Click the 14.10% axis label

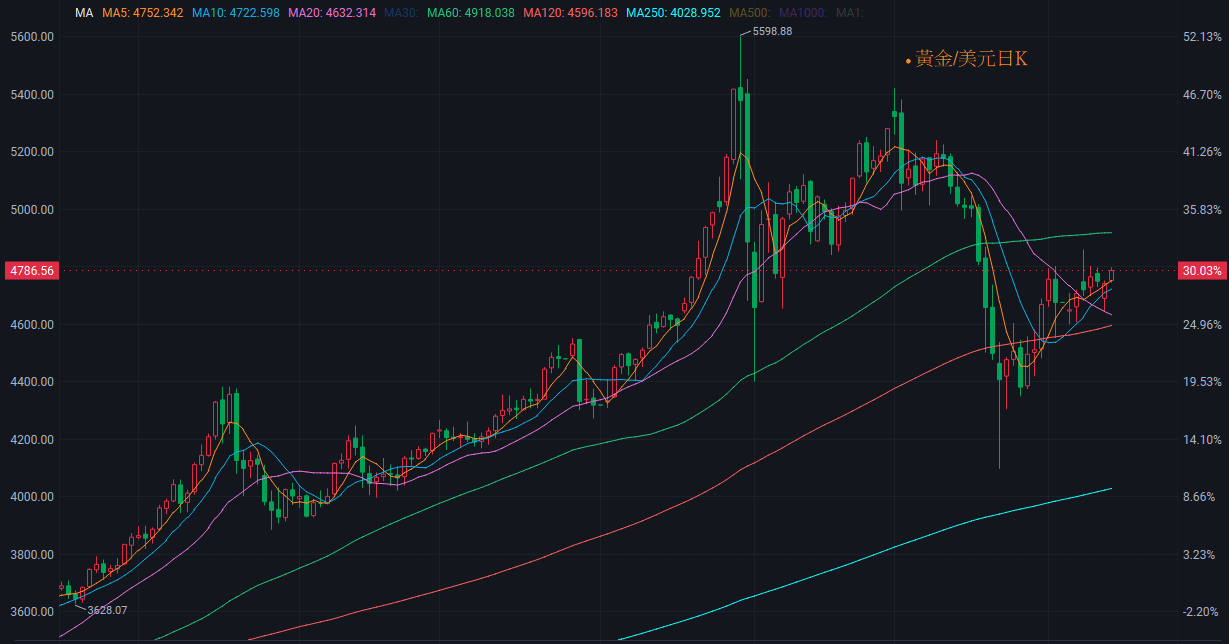pyautogui.click(x=1202, y=440)
